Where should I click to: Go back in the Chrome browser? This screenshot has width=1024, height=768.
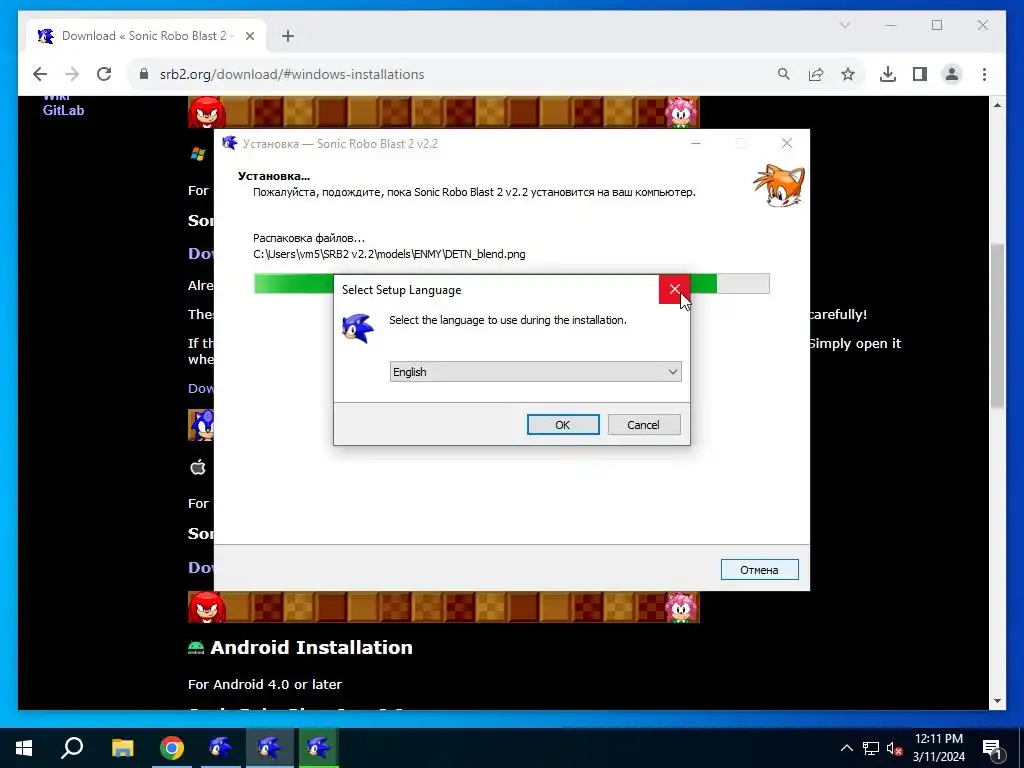40,74
